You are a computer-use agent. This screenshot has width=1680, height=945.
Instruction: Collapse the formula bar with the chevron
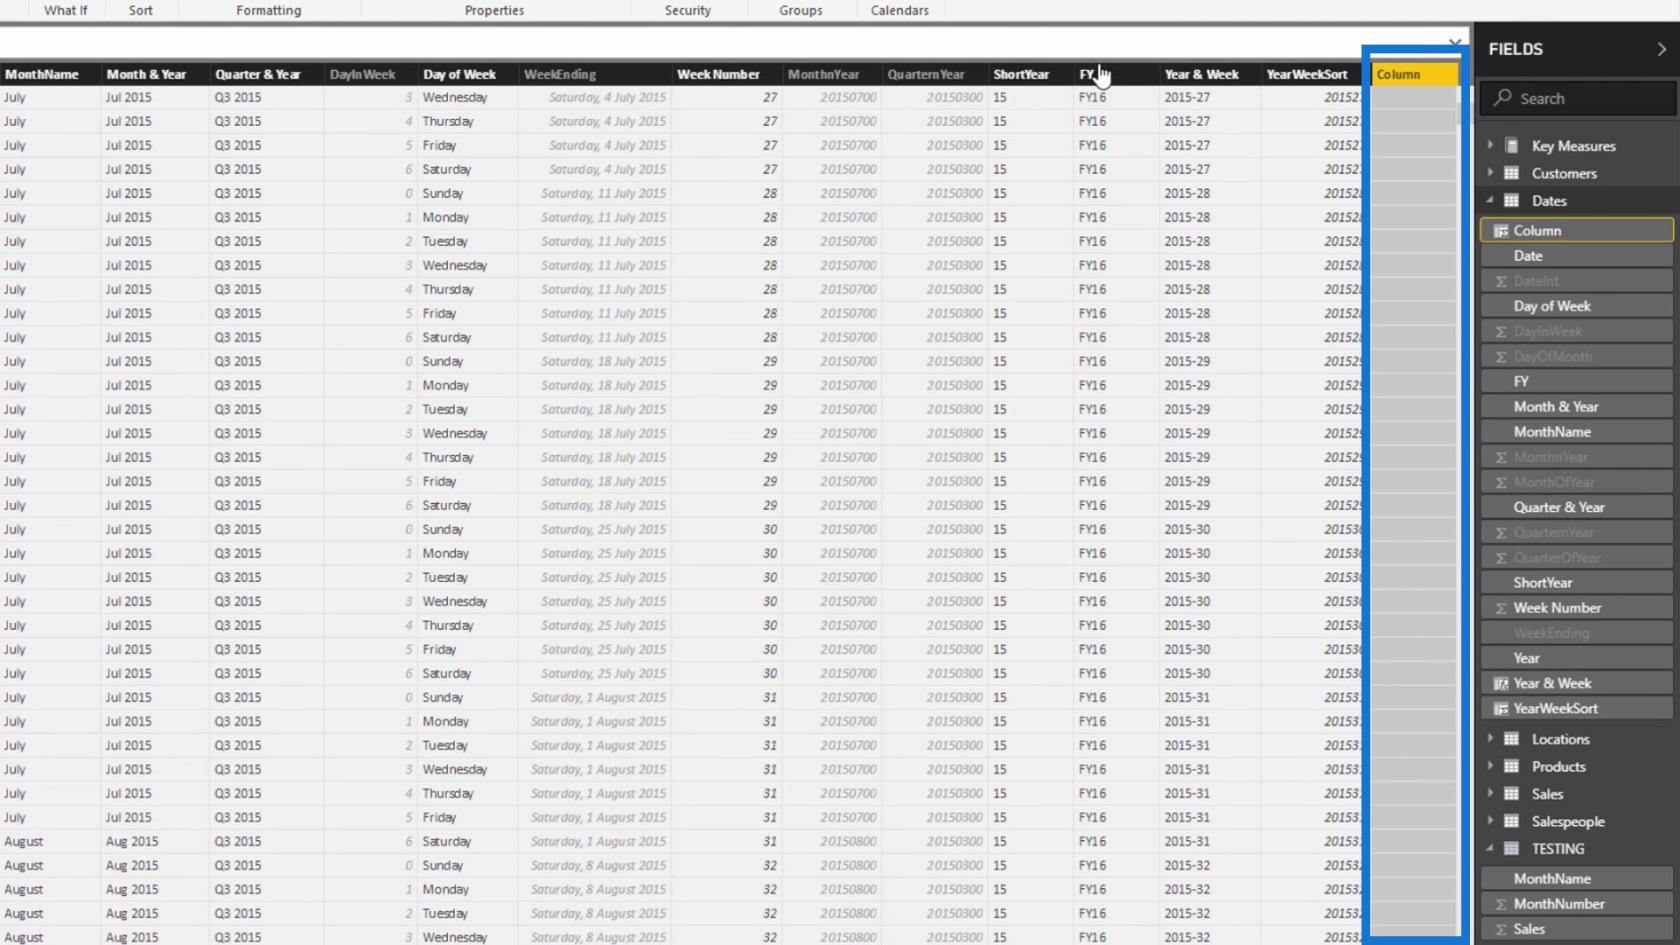coord(1455,43)
